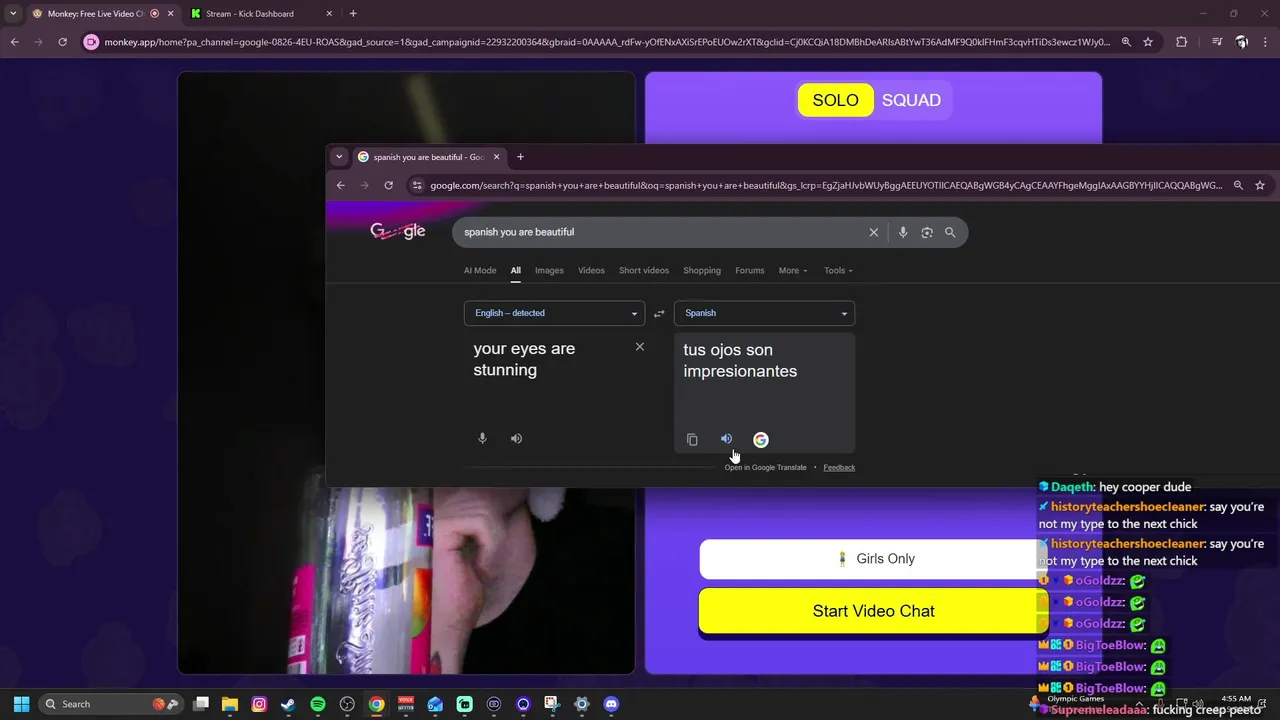Image resolution: width=1280 pixels, height=720 pixels.
Task: Open target language Spanish dropdown
Action: click(764, 313)
